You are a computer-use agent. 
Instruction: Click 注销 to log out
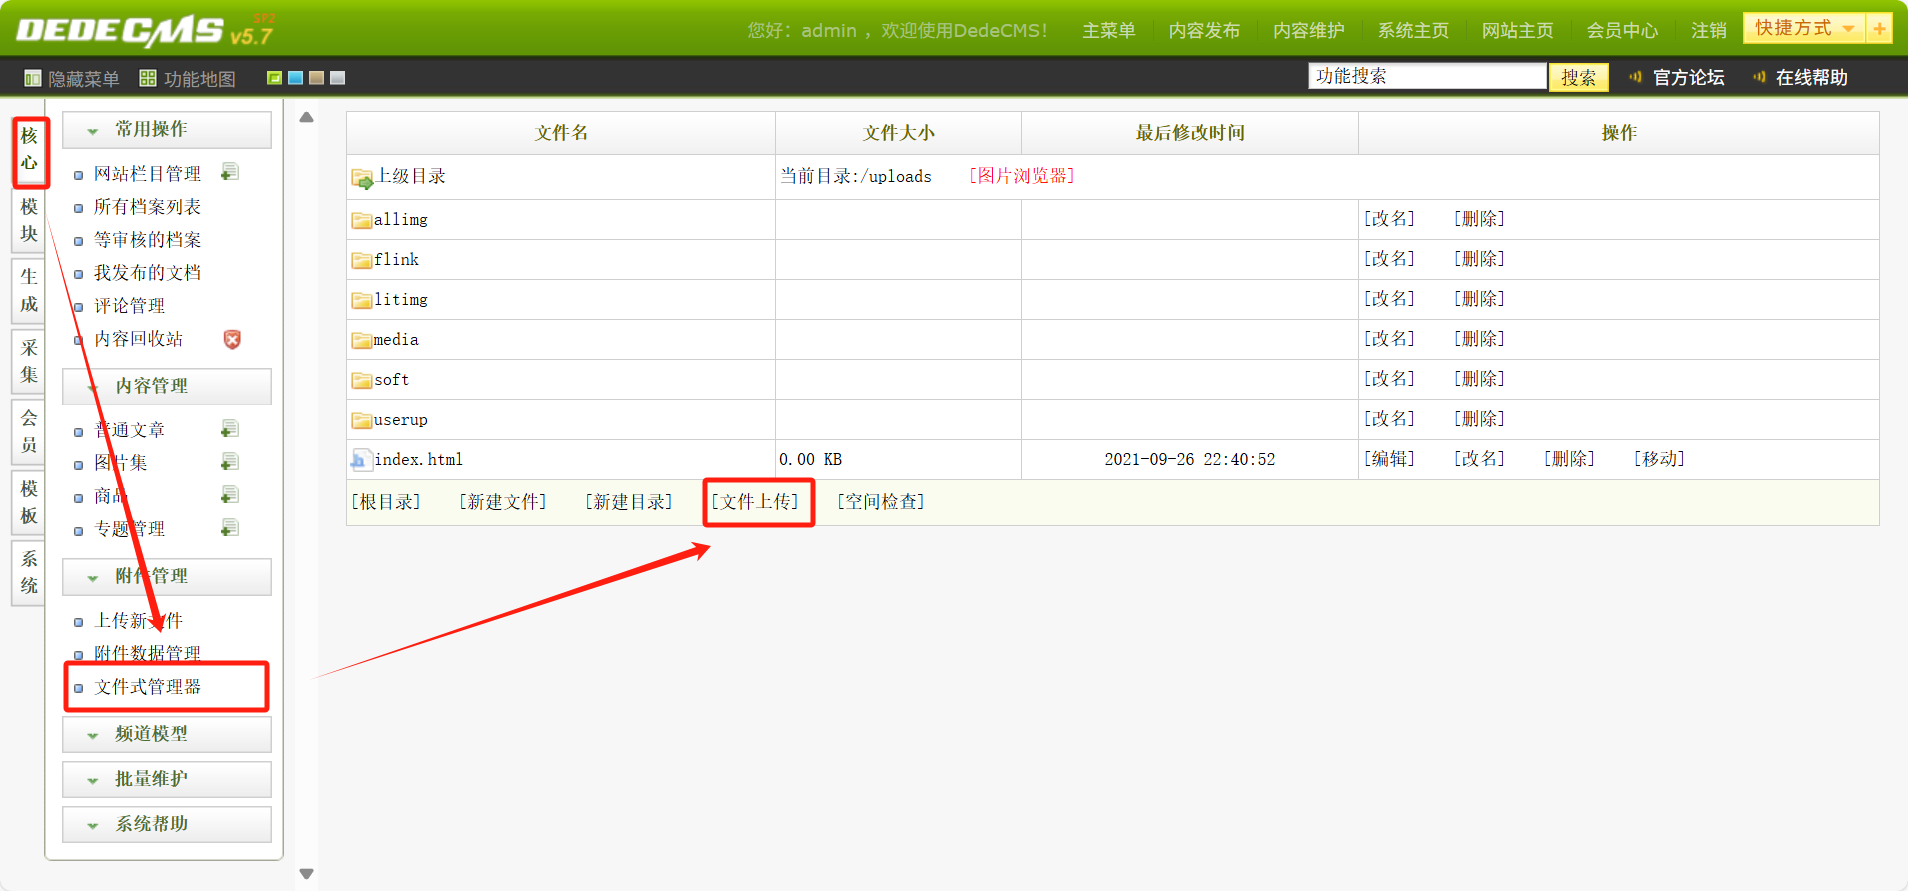[1709, 31]
